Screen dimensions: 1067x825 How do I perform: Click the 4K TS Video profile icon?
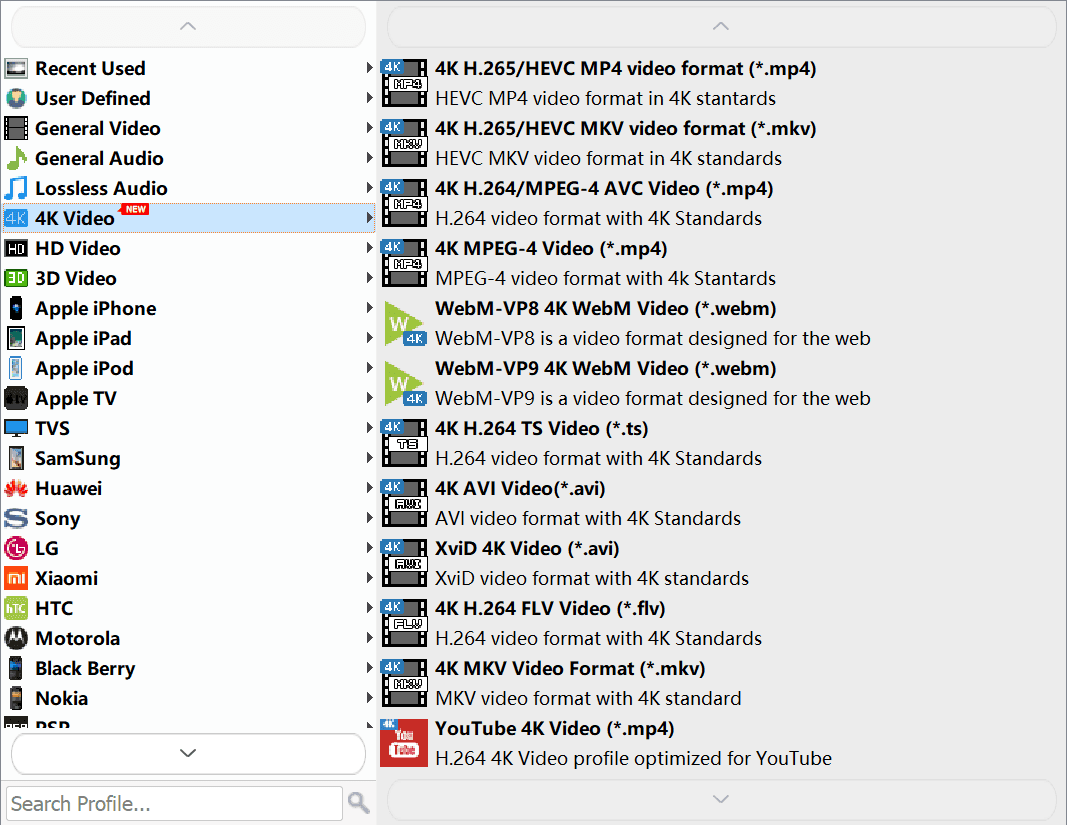point(404,443)
